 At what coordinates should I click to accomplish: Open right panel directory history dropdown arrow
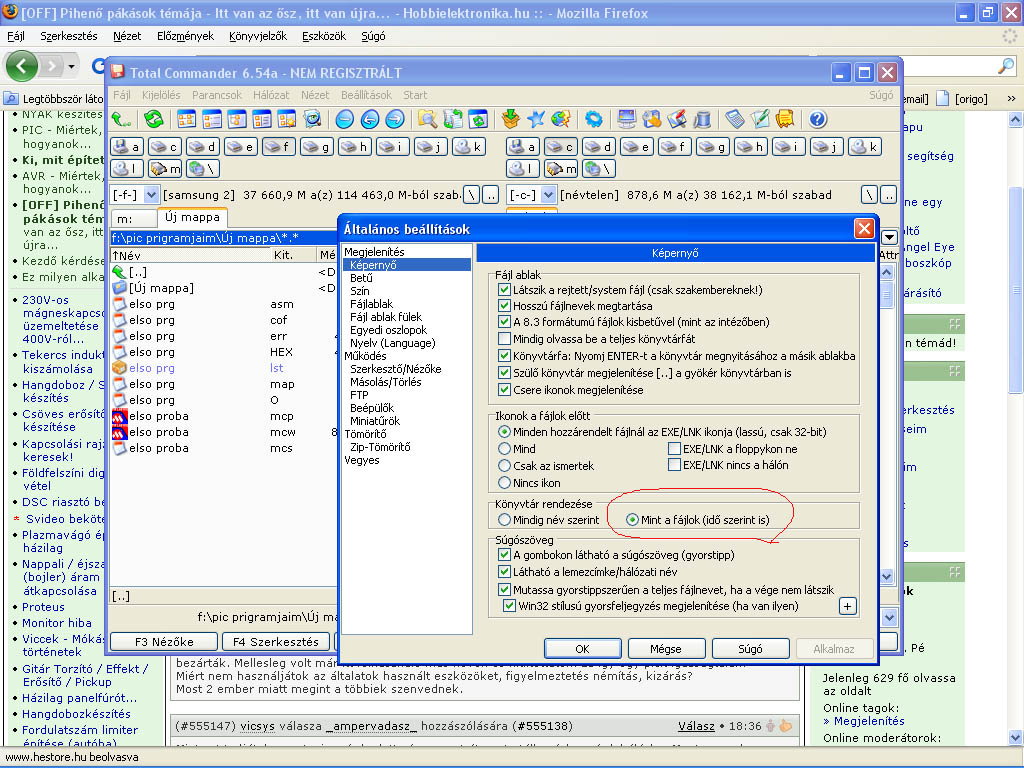click(x=889, y=237)
